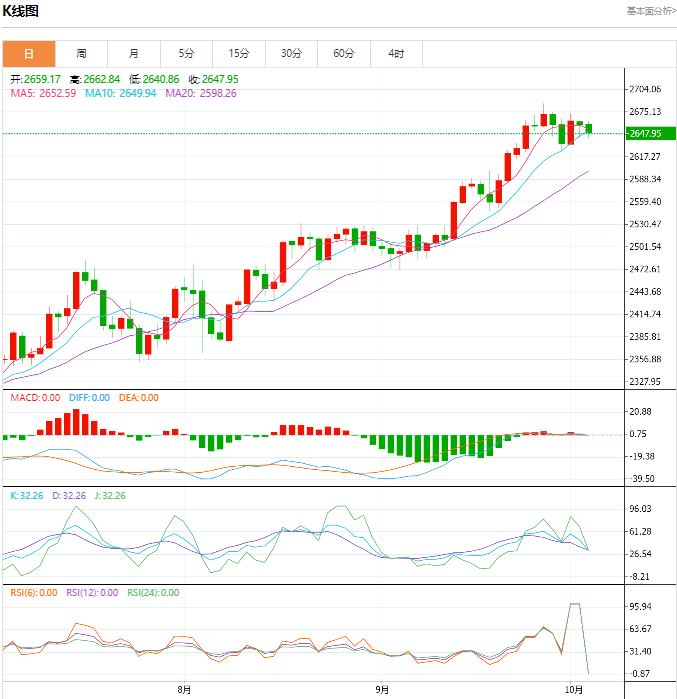Viewport: 677px width, 699px height.
Task: Click the green 2647.95 current price tag
Action: coord(645,133)
